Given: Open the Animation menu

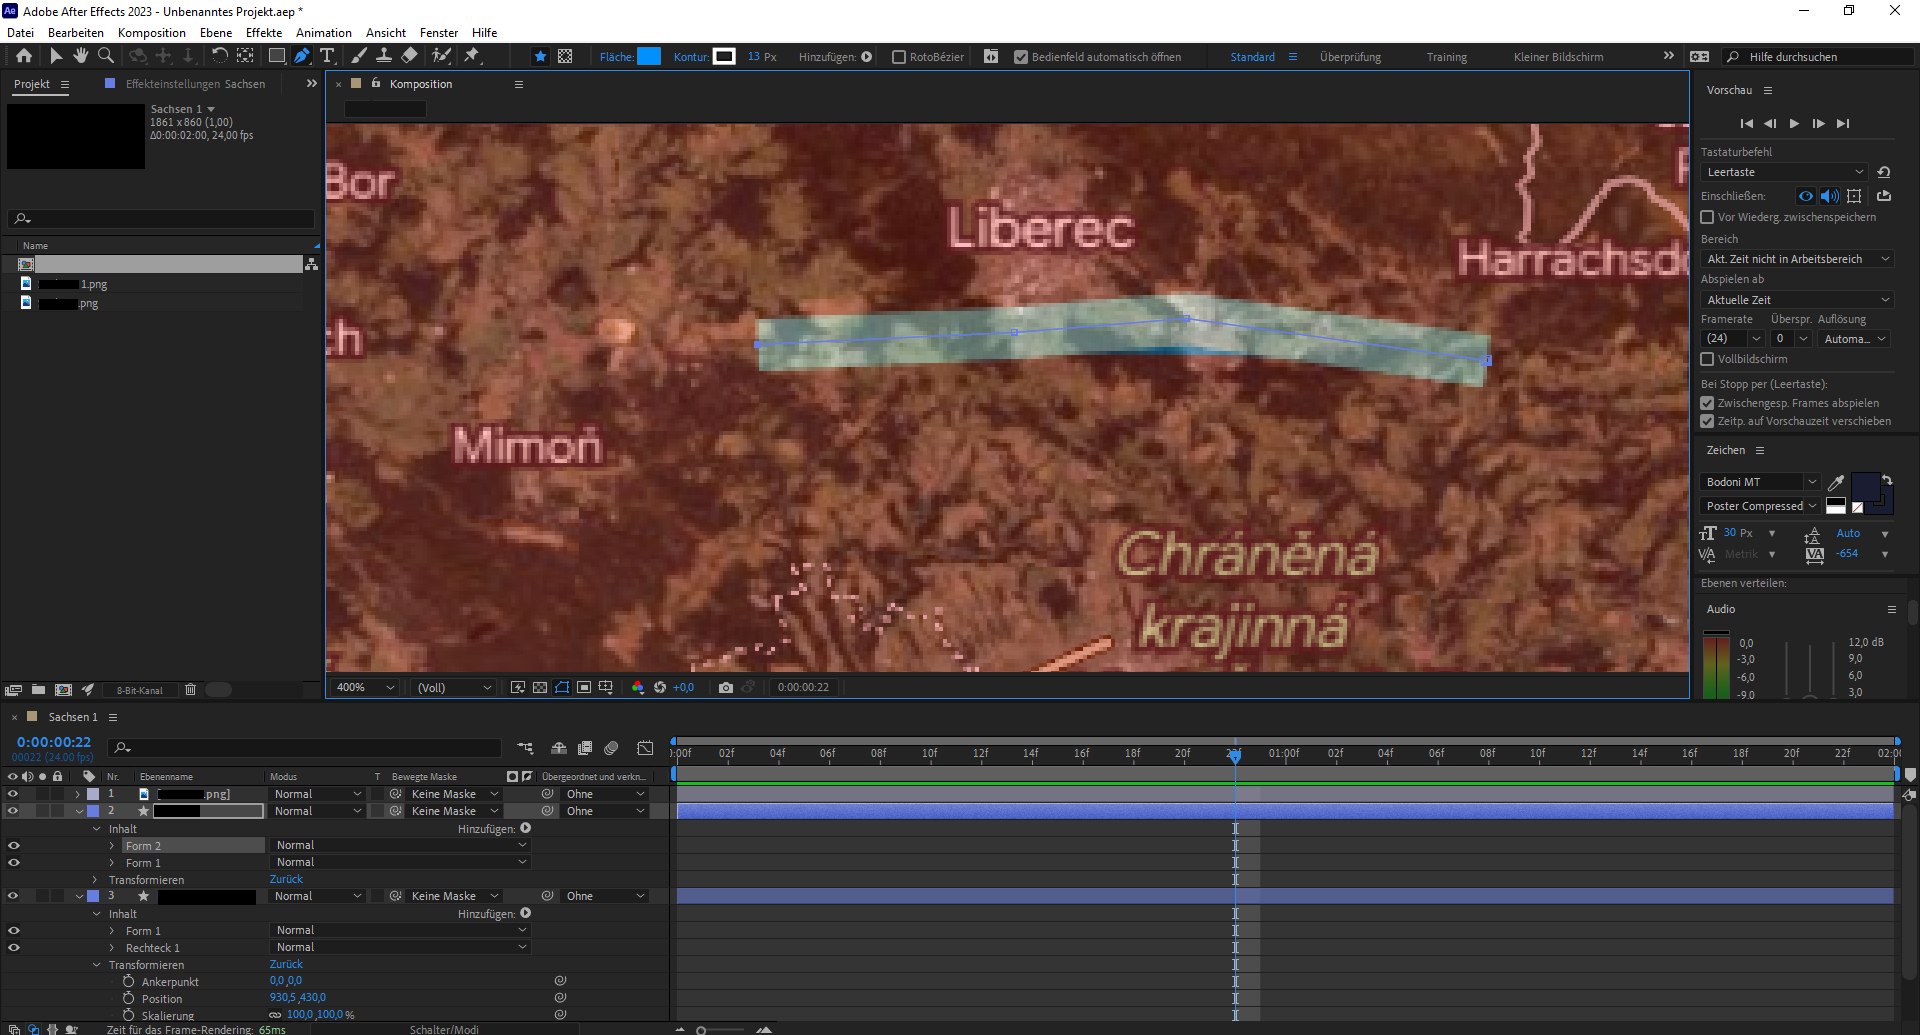Looking at the screenshot, I should 324,32.
